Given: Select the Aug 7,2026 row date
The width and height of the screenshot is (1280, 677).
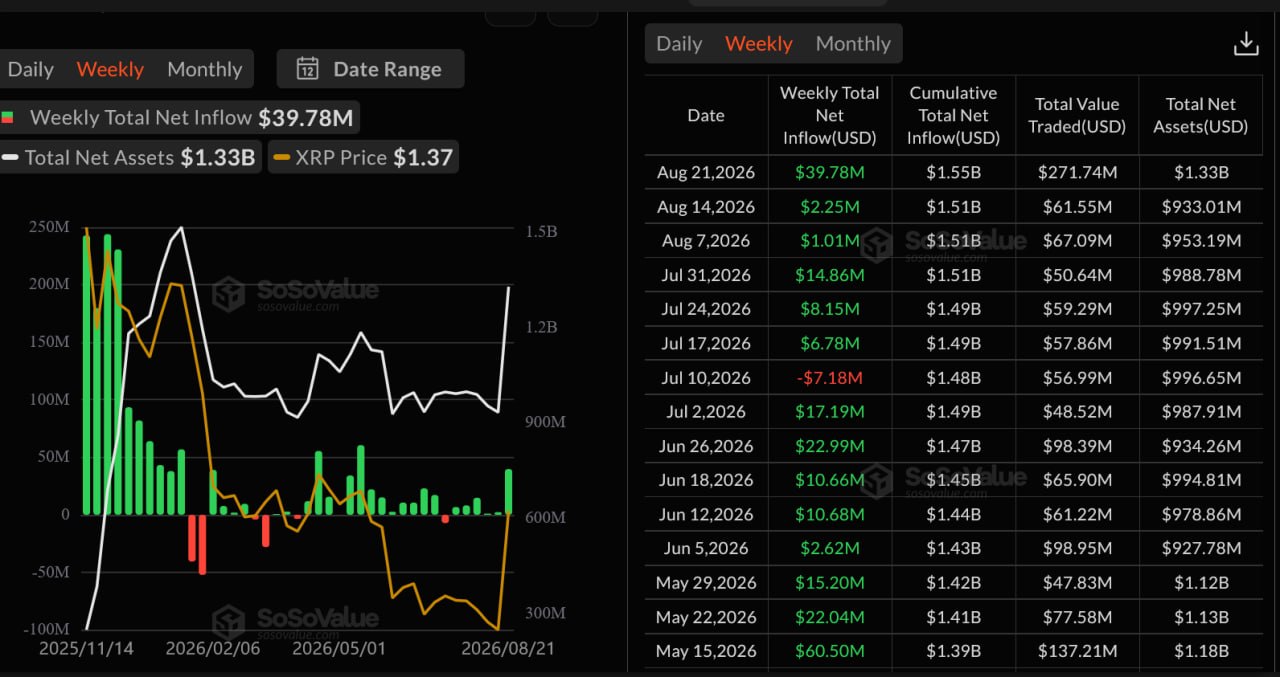Looking at the screenshot, I should pyautogui.click(x=706, y=241).
